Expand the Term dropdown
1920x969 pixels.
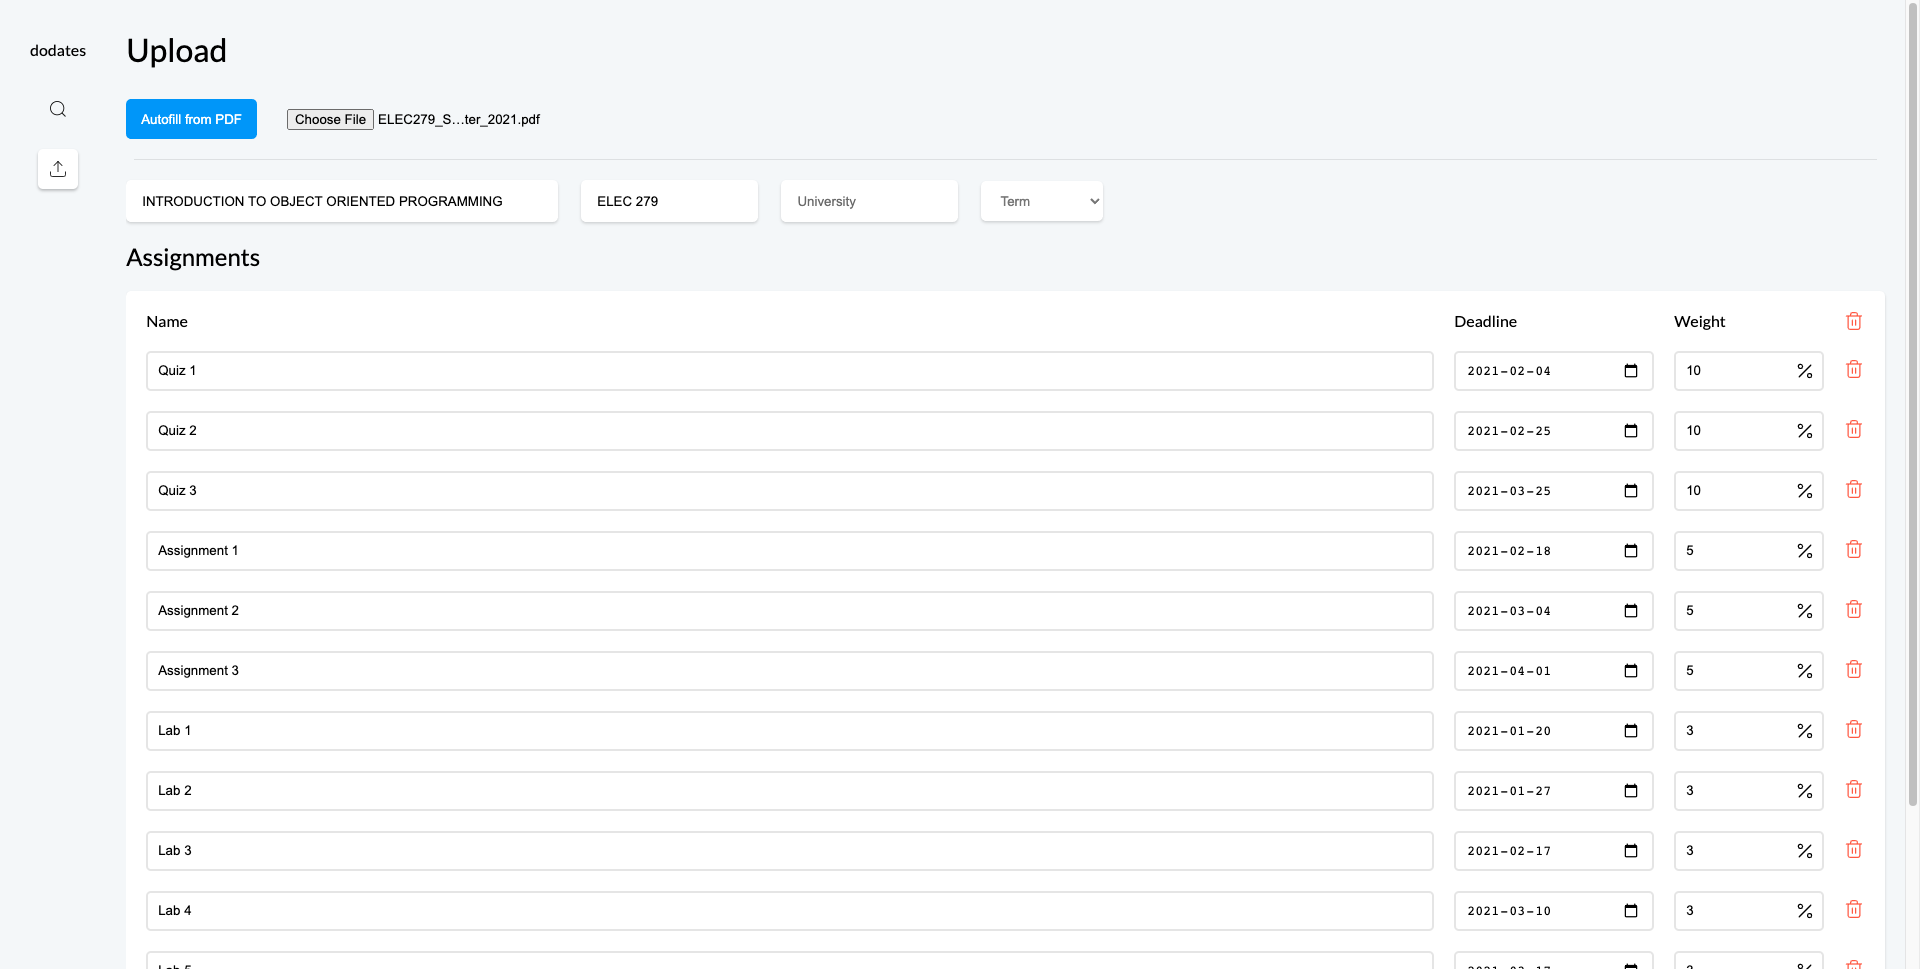point(1042,201)
